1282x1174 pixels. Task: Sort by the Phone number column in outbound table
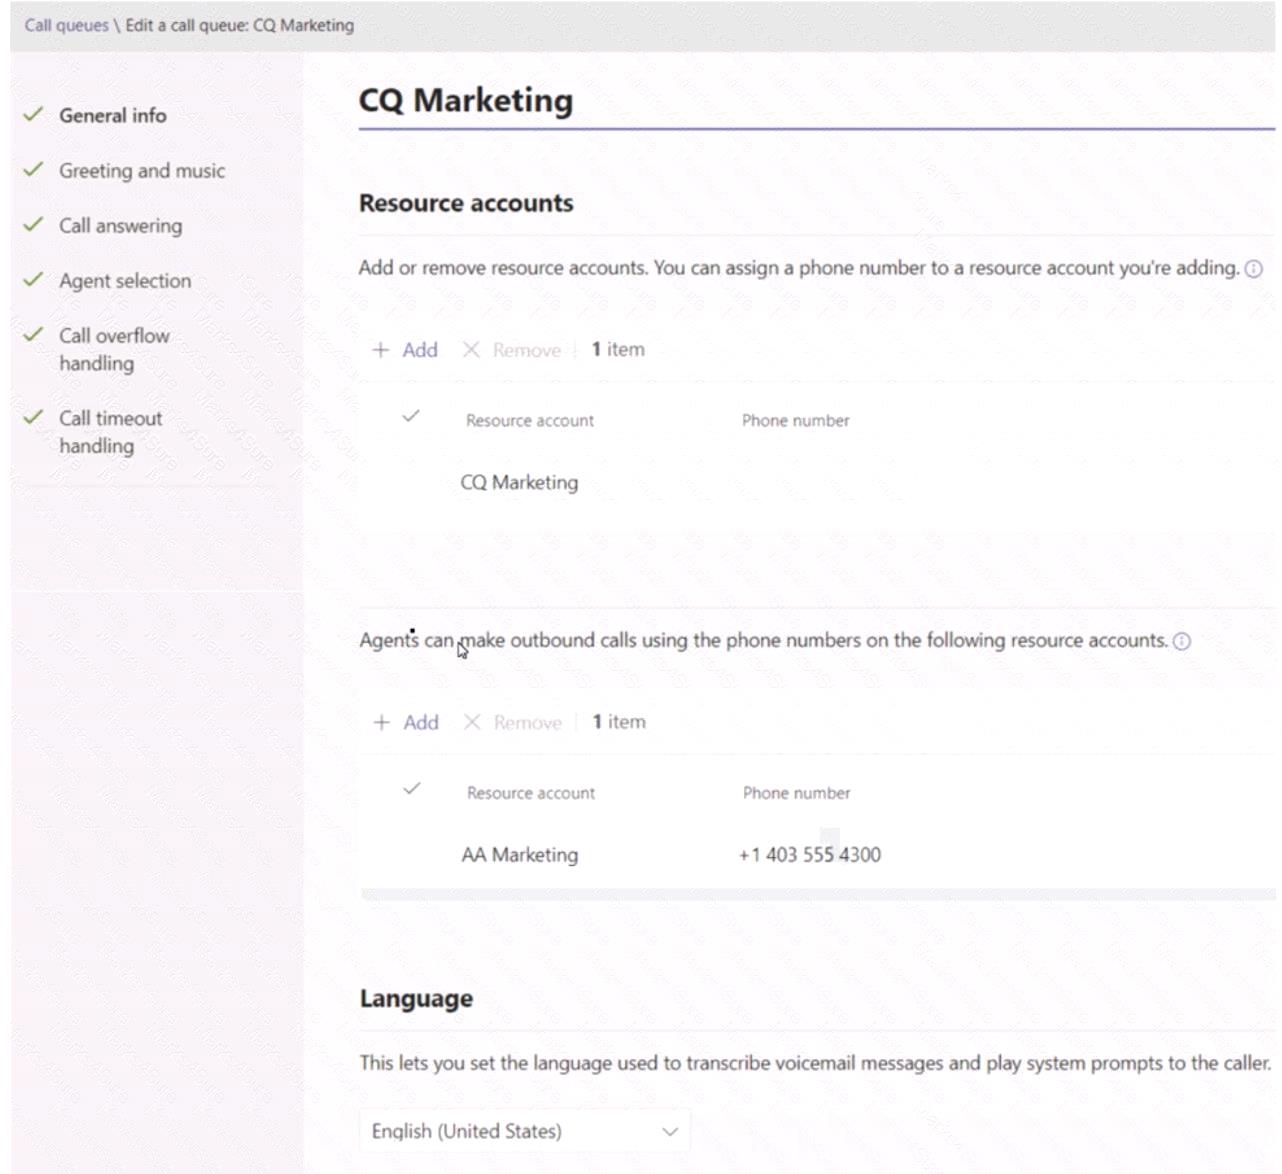pos(796,793)
